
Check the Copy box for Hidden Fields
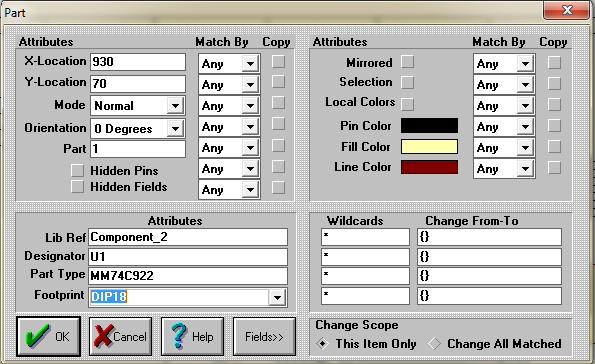279,188
